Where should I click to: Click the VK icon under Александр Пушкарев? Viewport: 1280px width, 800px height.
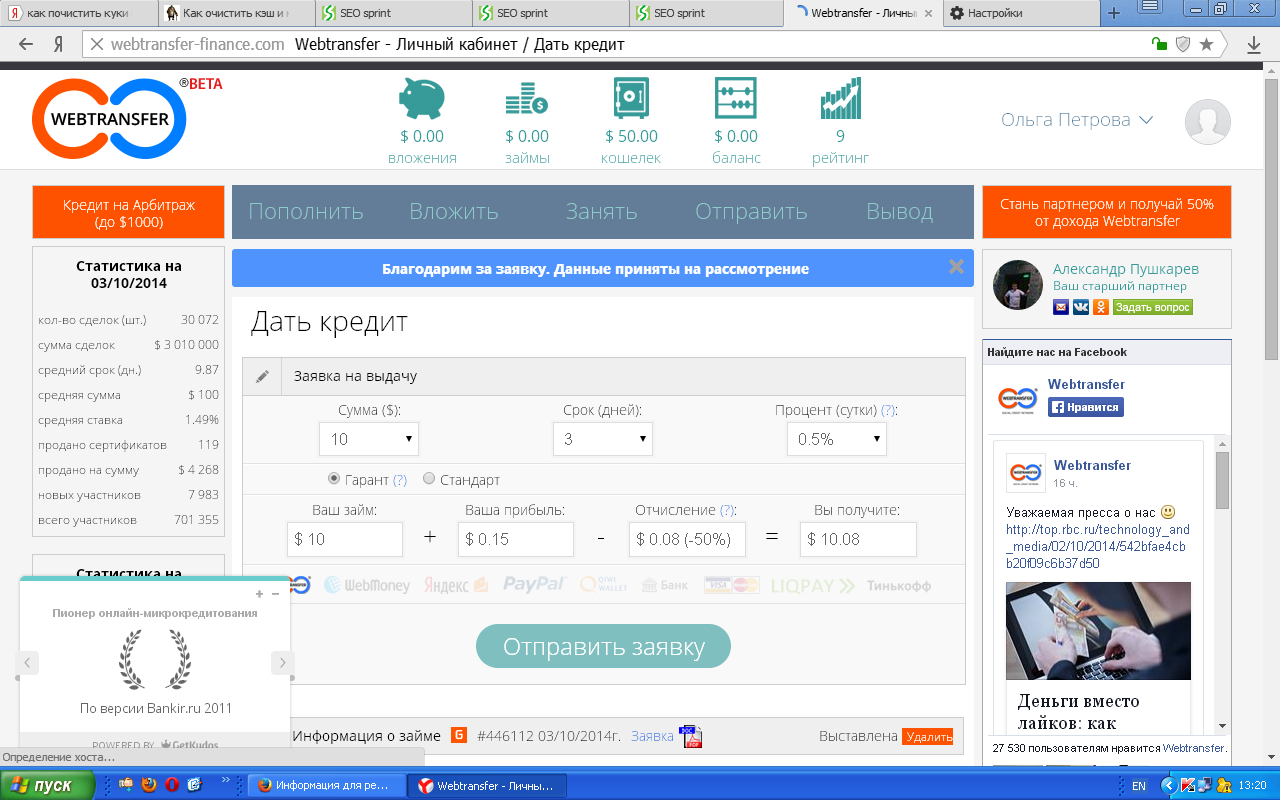(1081, 307)
